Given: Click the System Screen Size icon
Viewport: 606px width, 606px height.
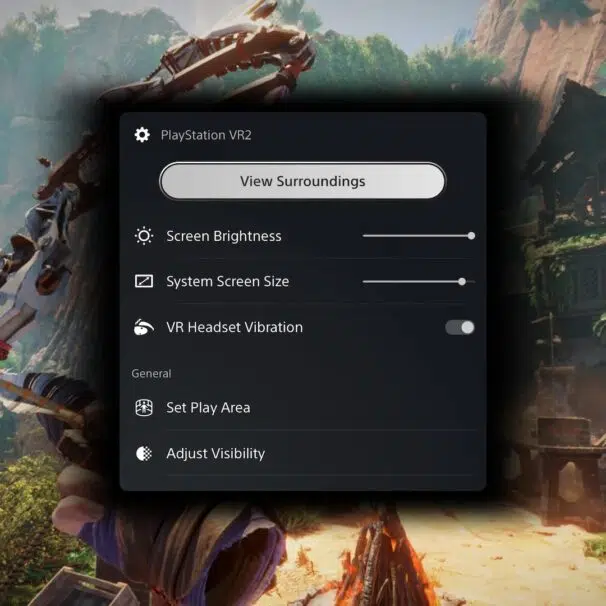Looking at the screenshot, I should pyautogui.click(x=144, y=281).
